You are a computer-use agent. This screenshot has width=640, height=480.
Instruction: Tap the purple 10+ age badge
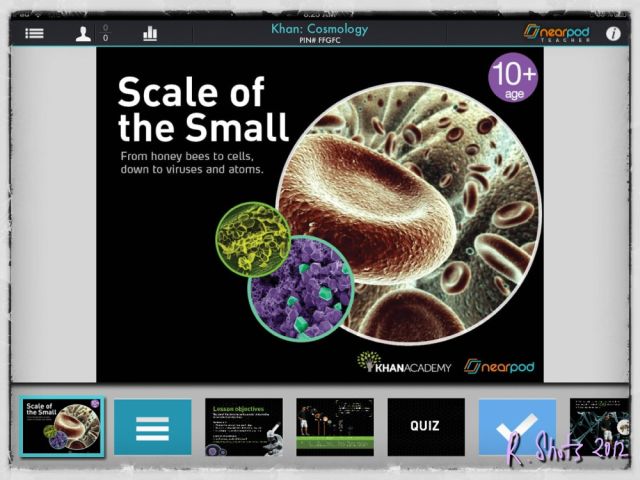point(513,77)
